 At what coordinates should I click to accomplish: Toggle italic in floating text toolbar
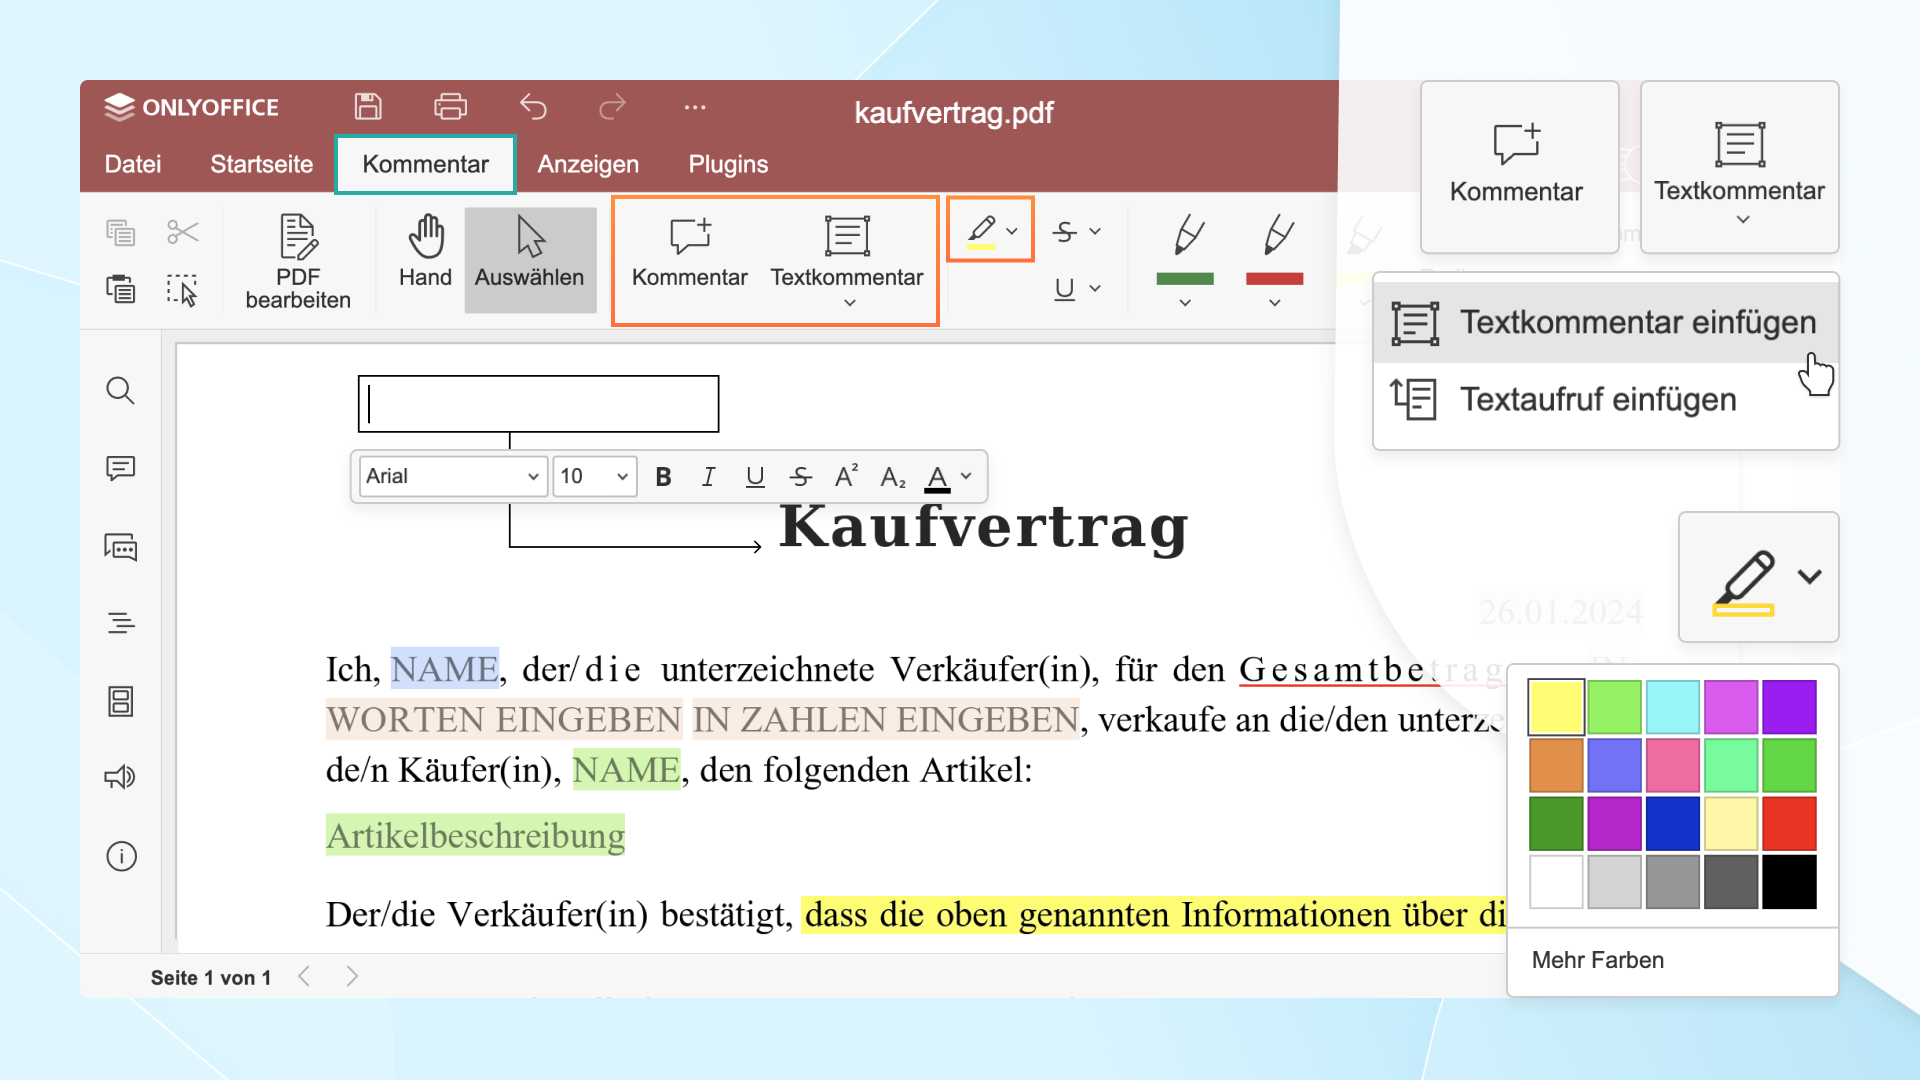point(708,477)
